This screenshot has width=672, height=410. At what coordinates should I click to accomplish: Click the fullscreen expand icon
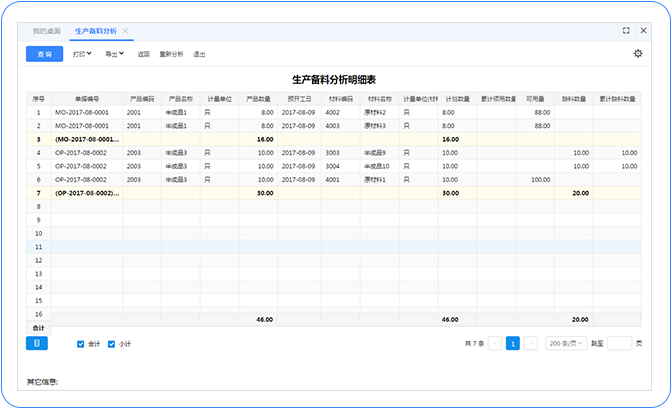(626, 31)
